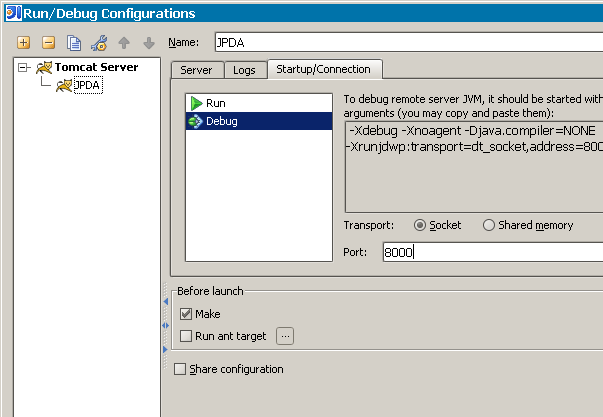603x417 pixels.
Task: Select the Debug startup mode
Action: (259, 121)
